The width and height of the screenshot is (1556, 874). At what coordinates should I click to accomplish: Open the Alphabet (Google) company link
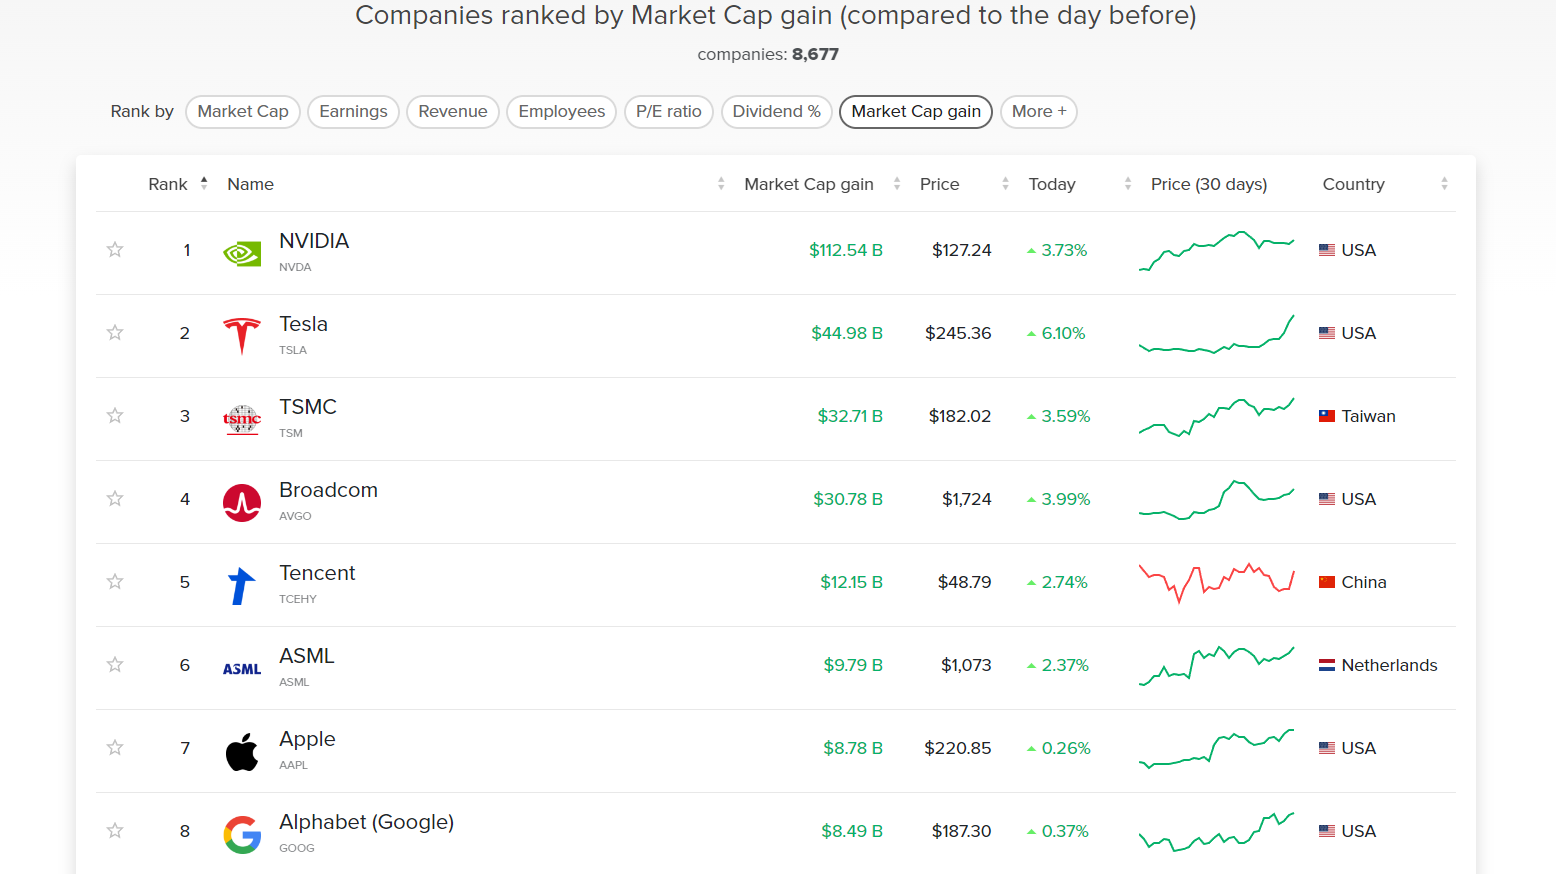pos(366,822)
